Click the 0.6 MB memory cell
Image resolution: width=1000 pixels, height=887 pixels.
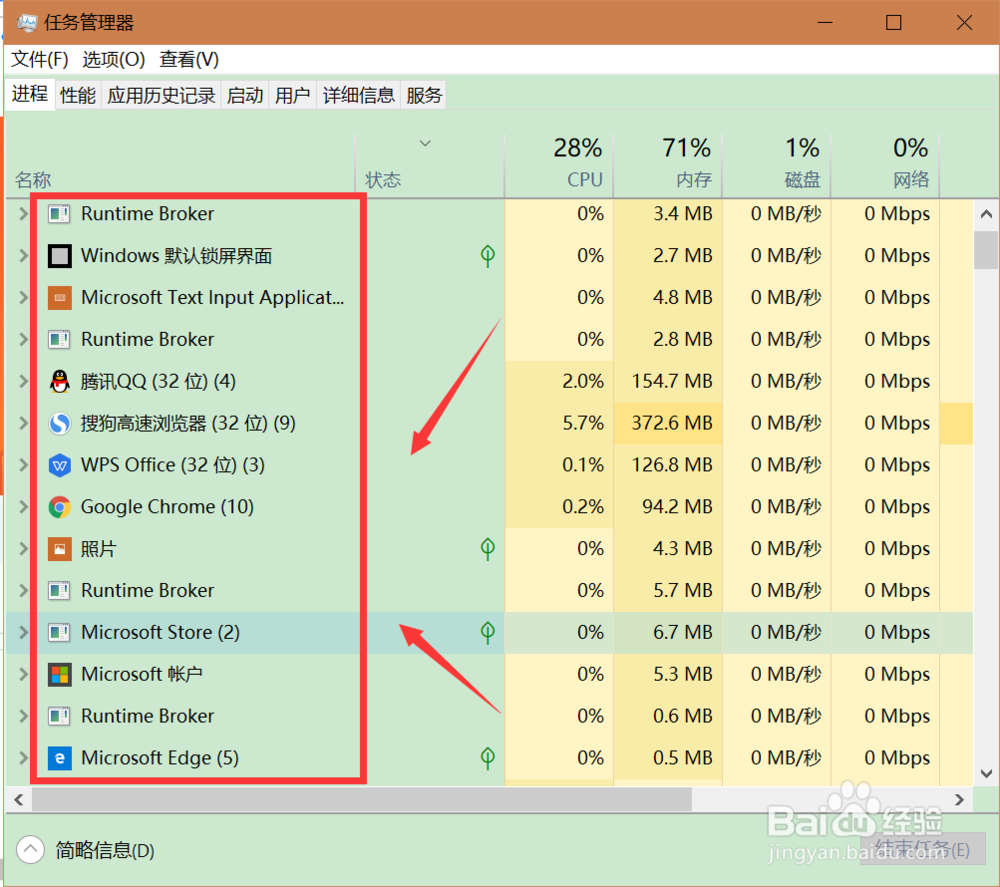pos(668,716)
